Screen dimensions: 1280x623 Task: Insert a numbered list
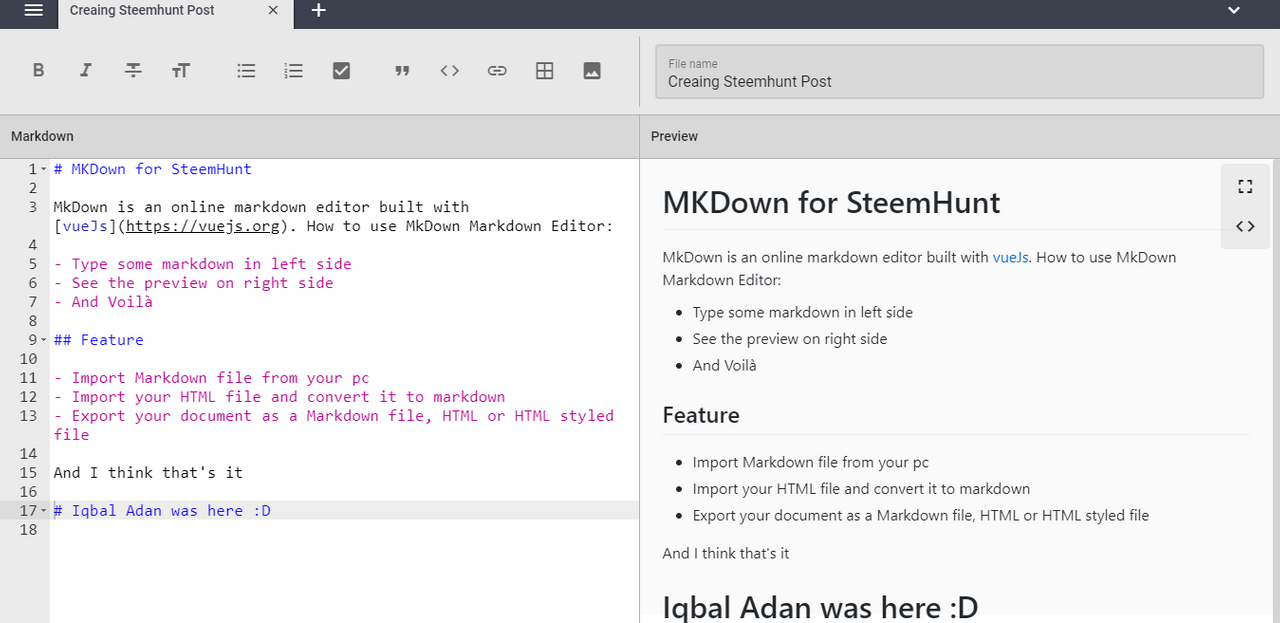[x=293, y=71]
